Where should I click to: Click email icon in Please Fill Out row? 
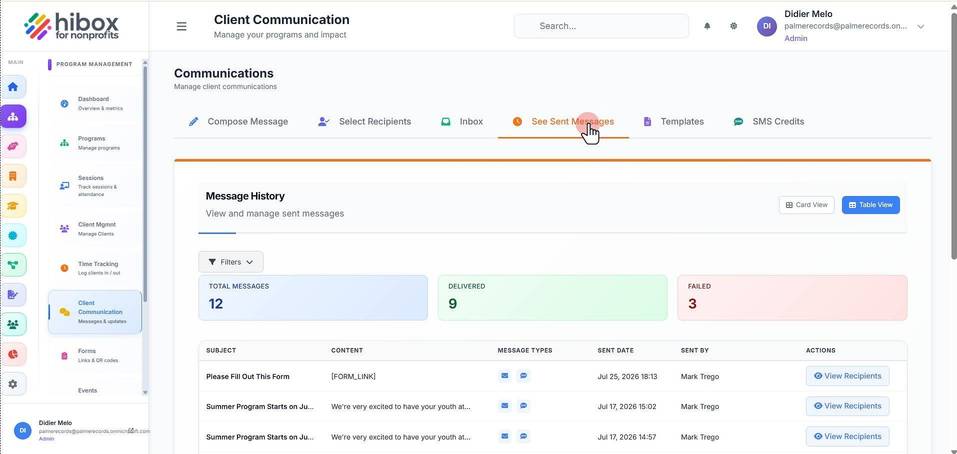[x=505, y=376]
